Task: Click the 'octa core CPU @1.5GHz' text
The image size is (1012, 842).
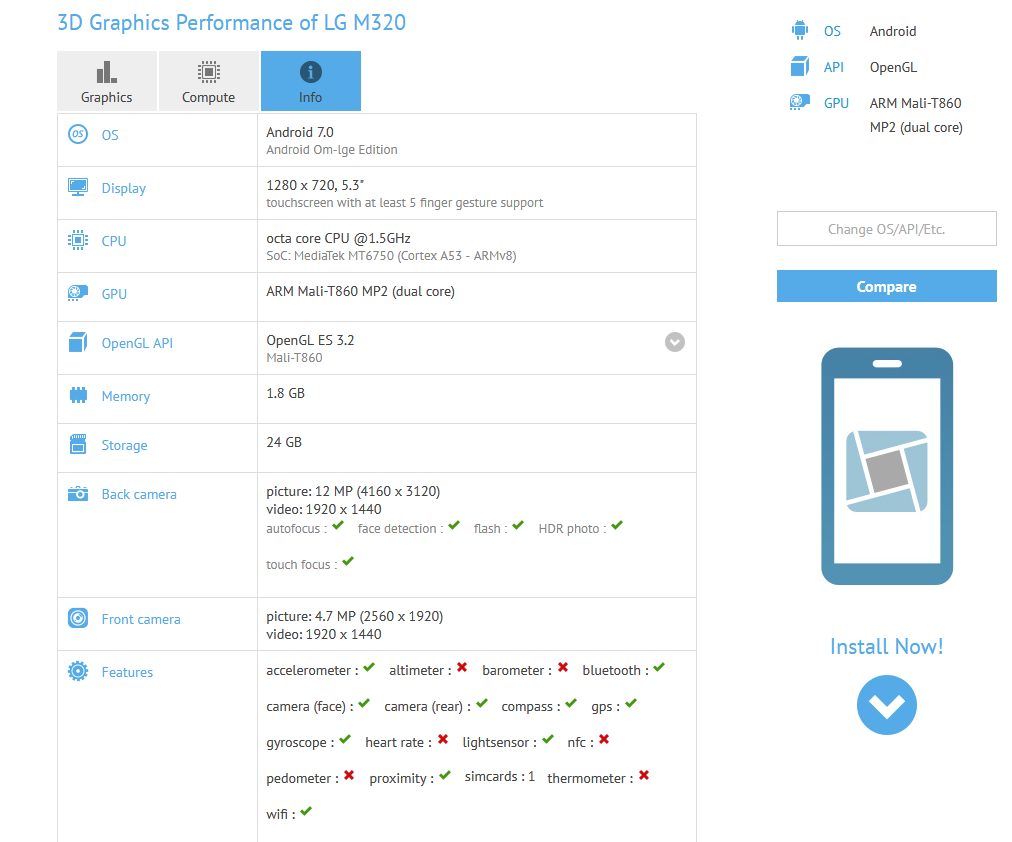Action: pos(338,238)
